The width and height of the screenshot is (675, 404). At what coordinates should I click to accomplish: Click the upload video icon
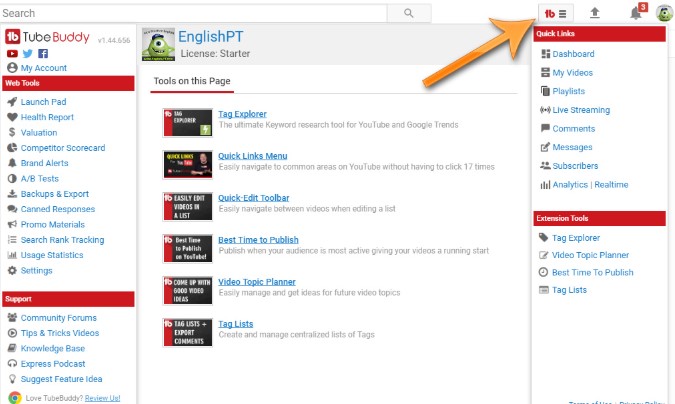tap(595, 13)
